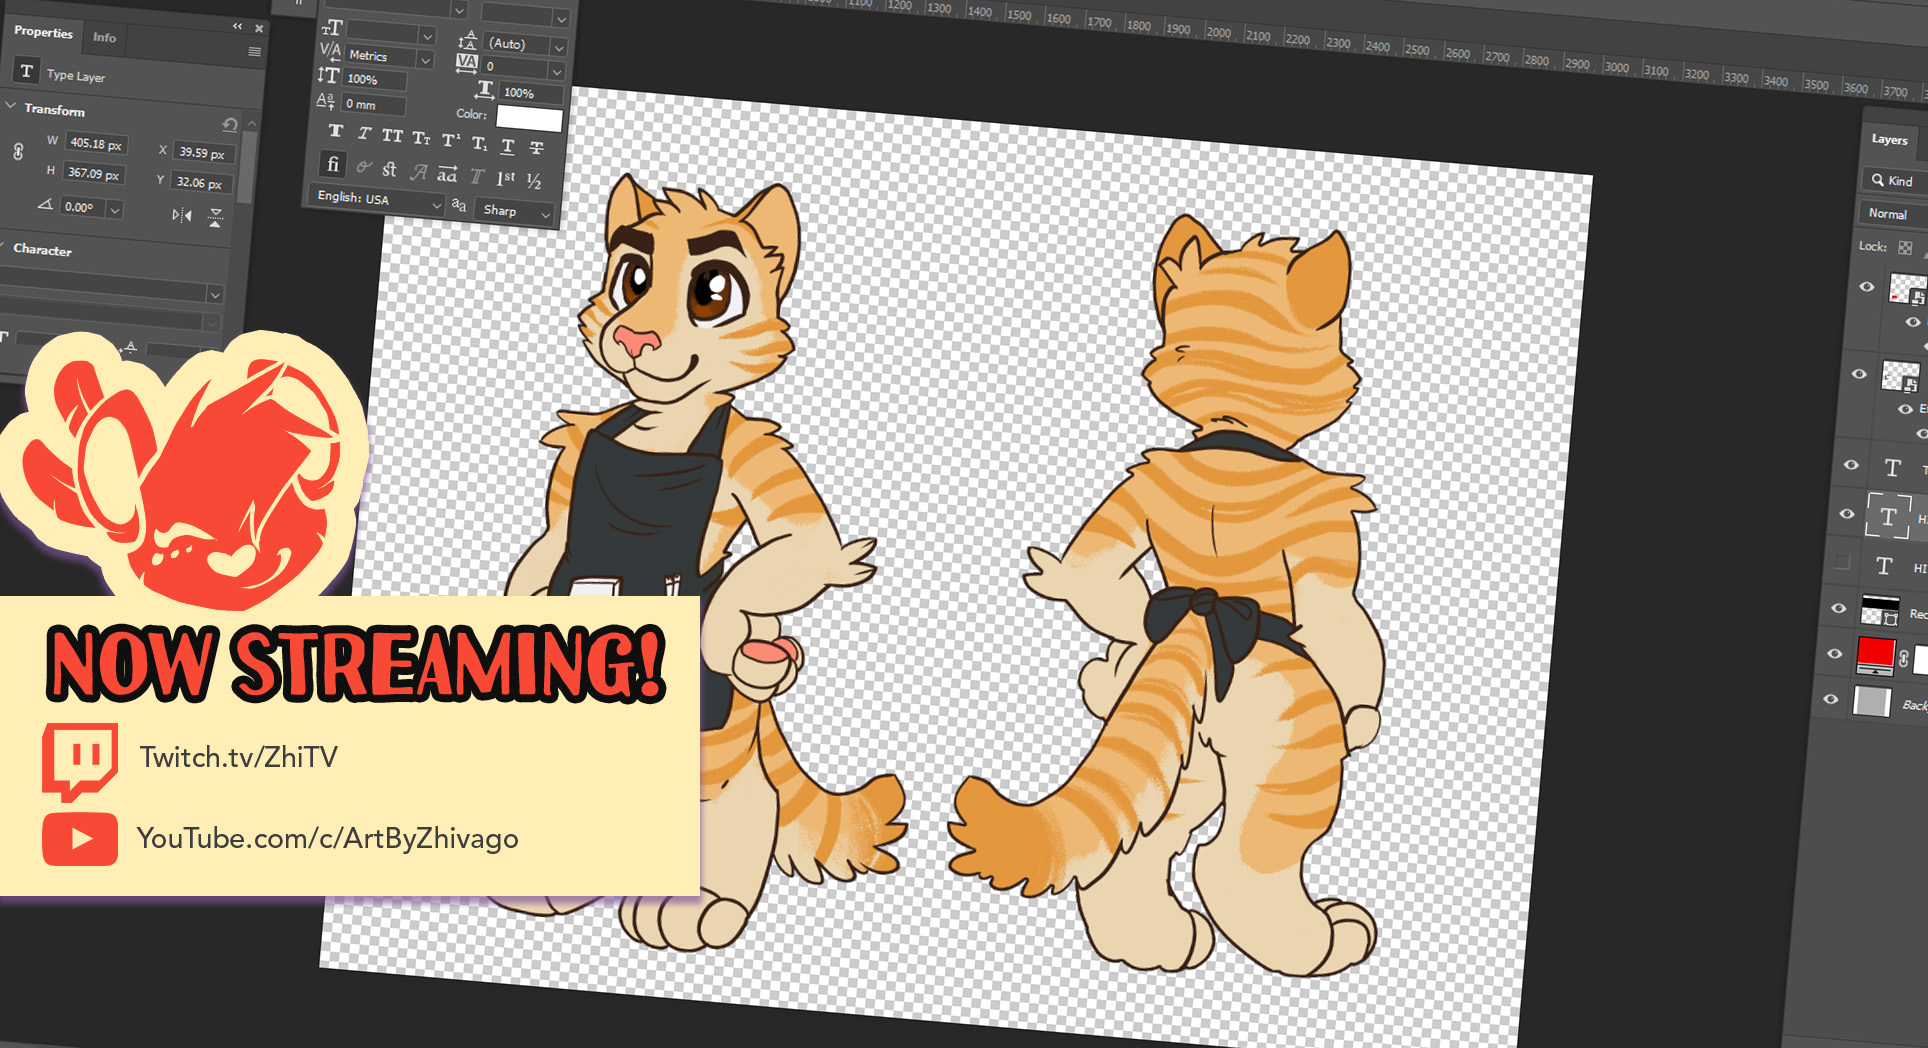The image size is (1928, 1048).
Task: Open the Properties panel menu
Action: [x=255, y=51]
